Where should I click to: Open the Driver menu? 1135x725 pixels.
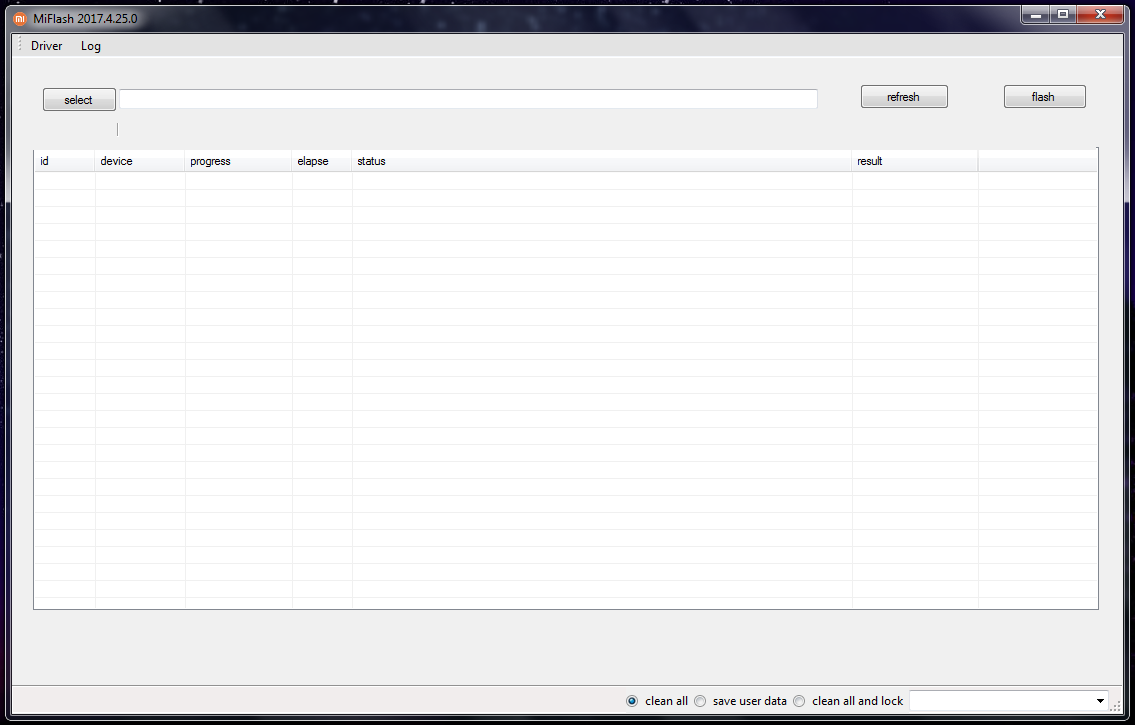coord(46,46)
